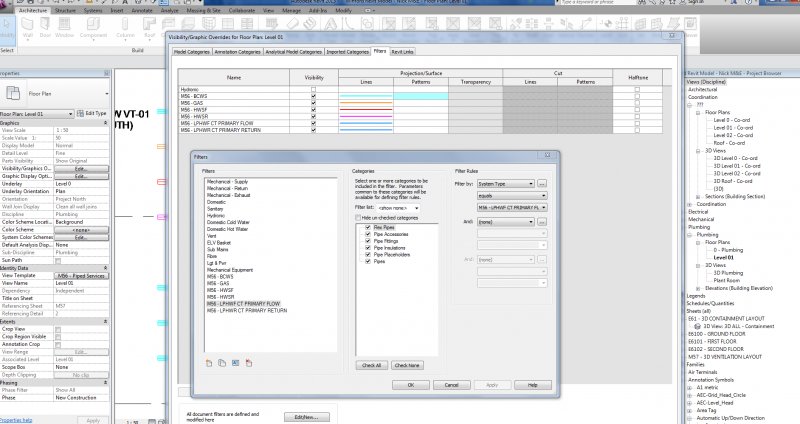Image resolution: width=800 pixels, height=424 pixels.
Task: Click the Curtain Grid ribbon icon
Action: [x=228, y=23]
